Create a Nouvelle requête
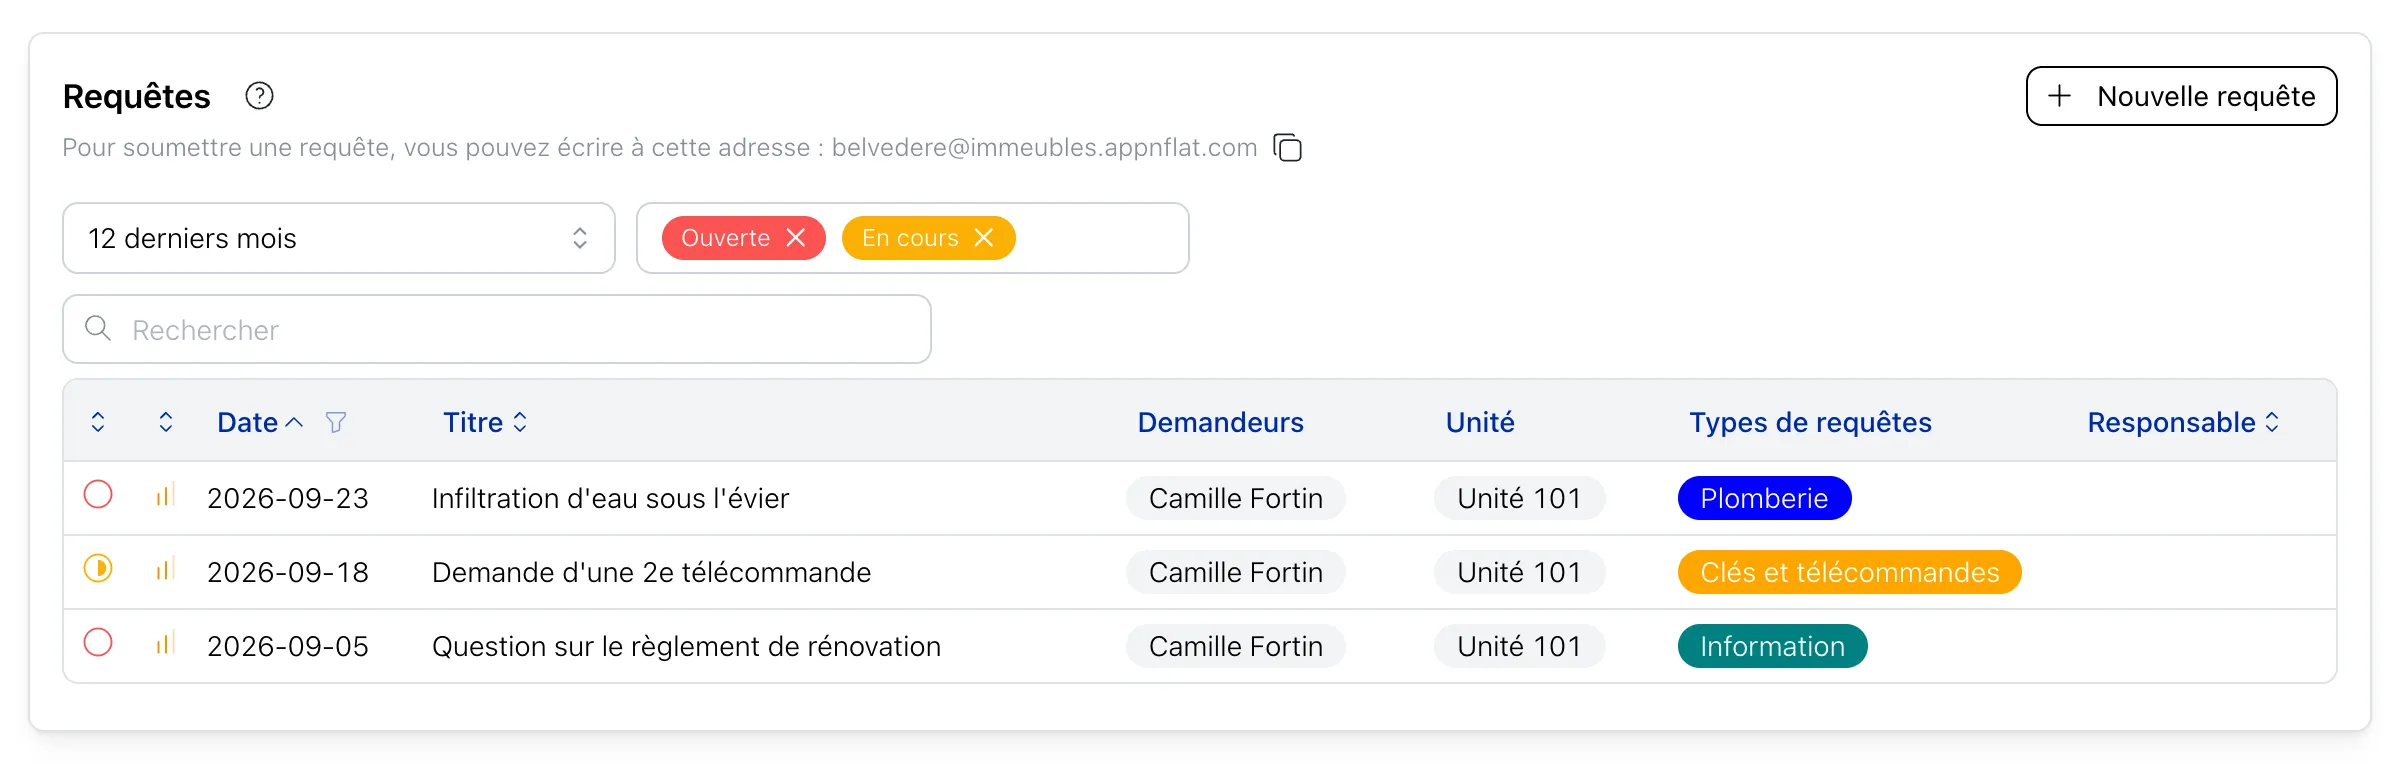 click(x=2181, y=96)
